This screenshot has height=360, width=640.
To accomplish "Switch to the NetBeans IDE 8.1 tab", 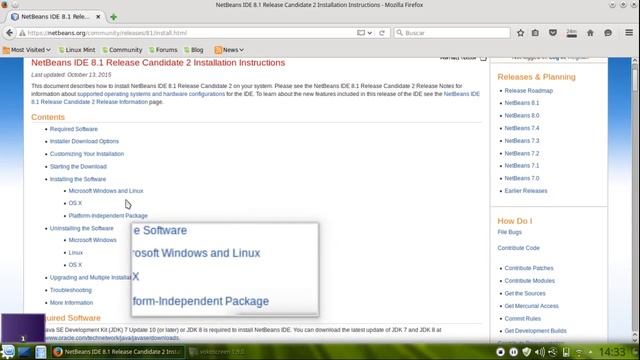I will pyautogui.click(x=56, y=17).
